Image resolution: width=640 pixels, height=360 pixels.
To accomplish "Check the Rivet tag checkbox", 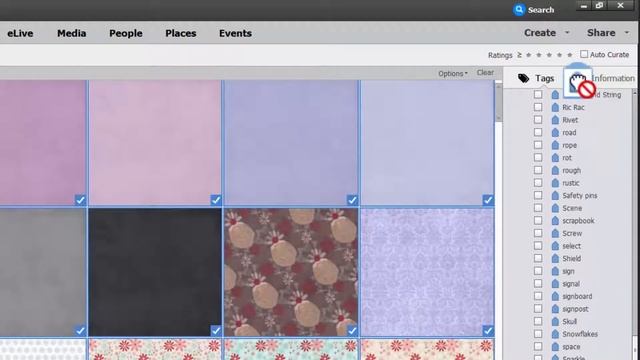I will 538,120.
